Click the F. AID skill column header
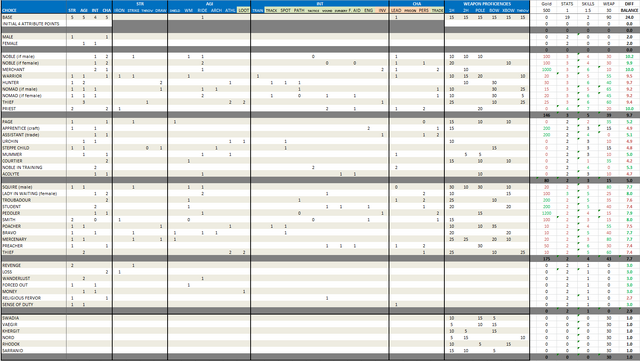The width and height of the screenshot is (640, 361). (355, 10)
